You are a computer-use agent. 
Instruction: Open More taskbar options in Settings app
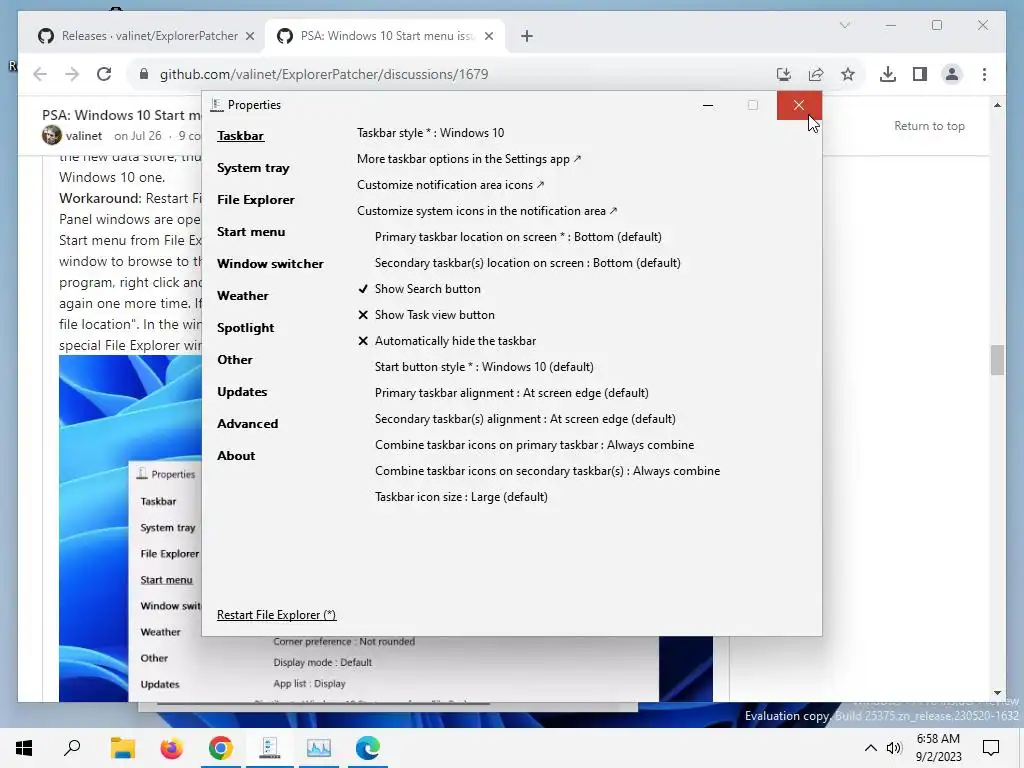468,159
